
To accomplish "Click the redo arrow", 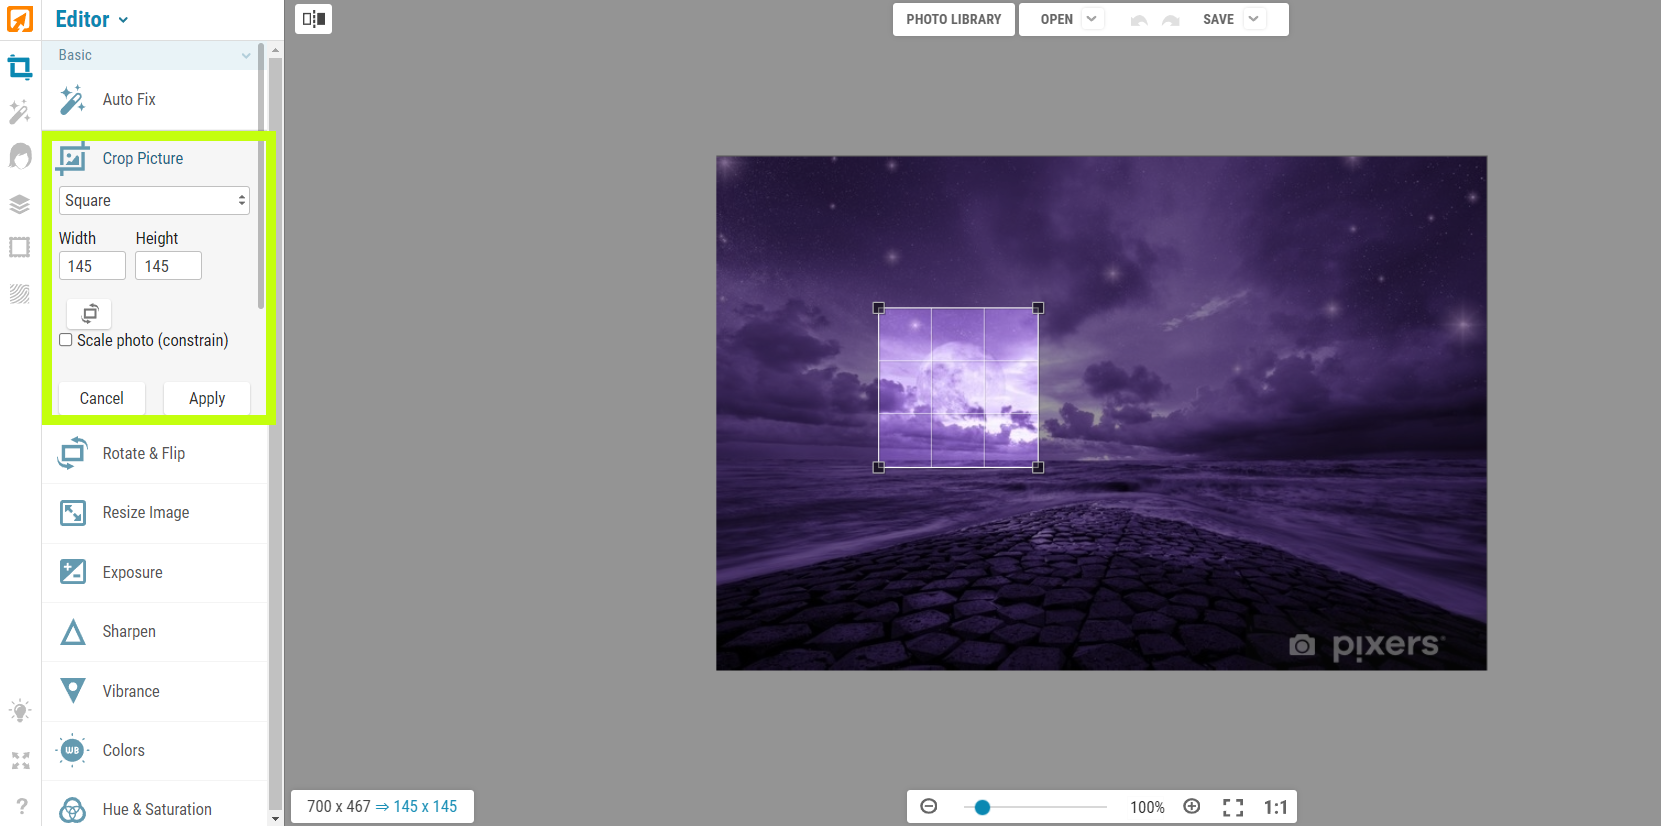I will (1171, 20).
